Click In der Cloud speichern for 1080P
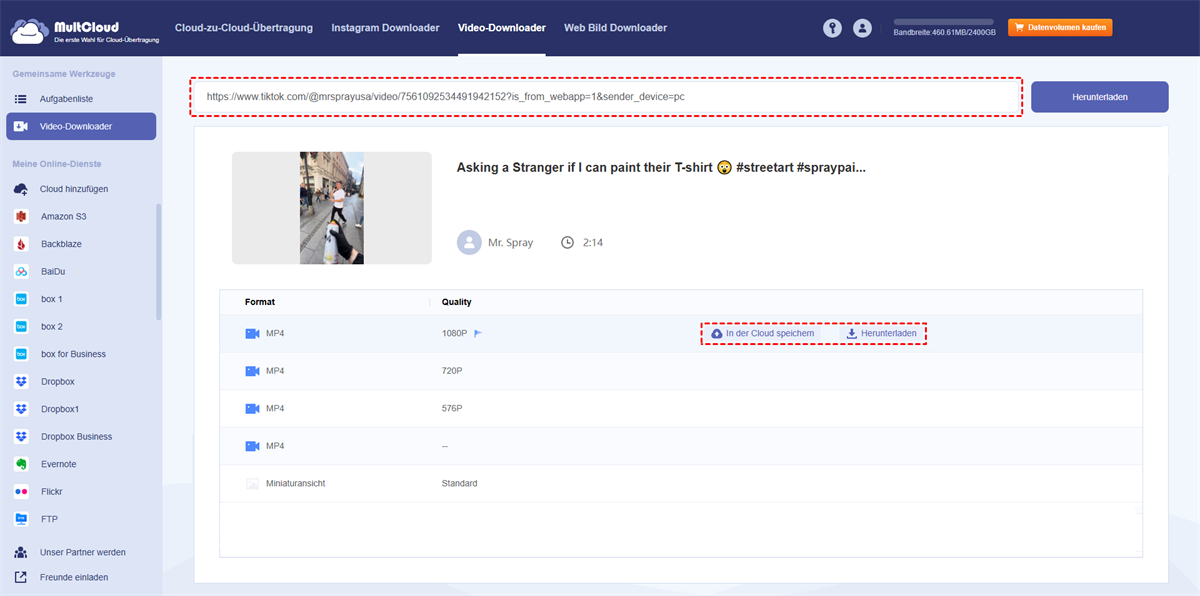The image size is (1200, 596). tap(763, 334)
